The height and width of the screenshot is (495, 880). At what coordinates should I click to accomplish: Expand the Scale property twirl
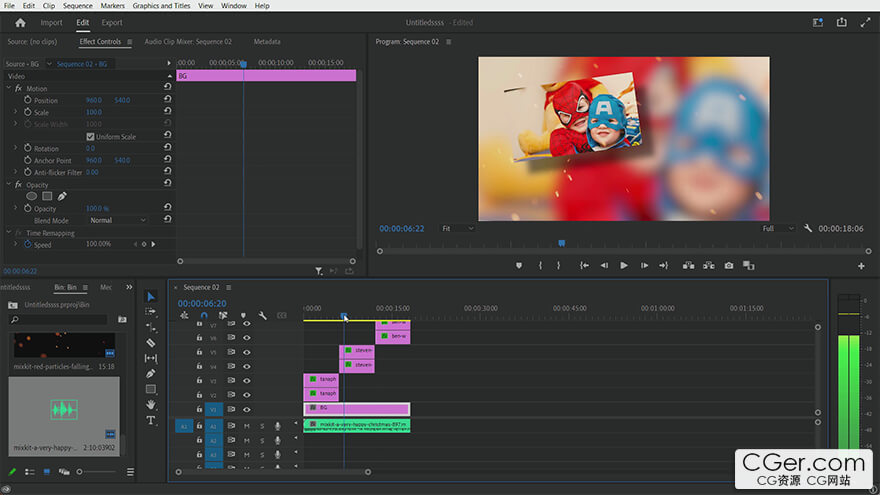click(15, 112)
